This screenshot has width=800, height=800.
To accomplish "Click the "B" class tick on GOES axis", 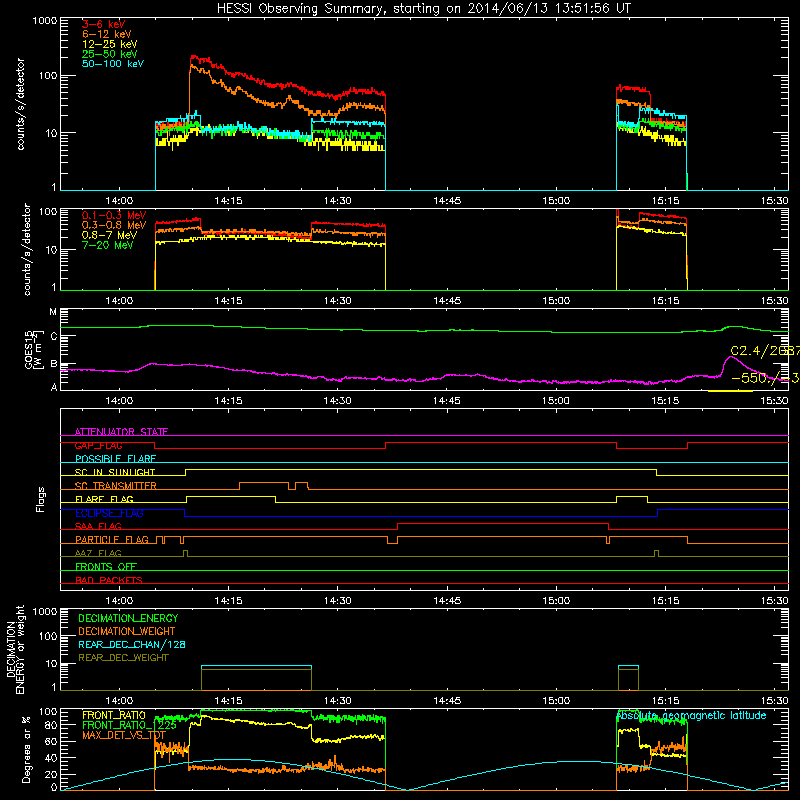I will click(x=54, y=364).
